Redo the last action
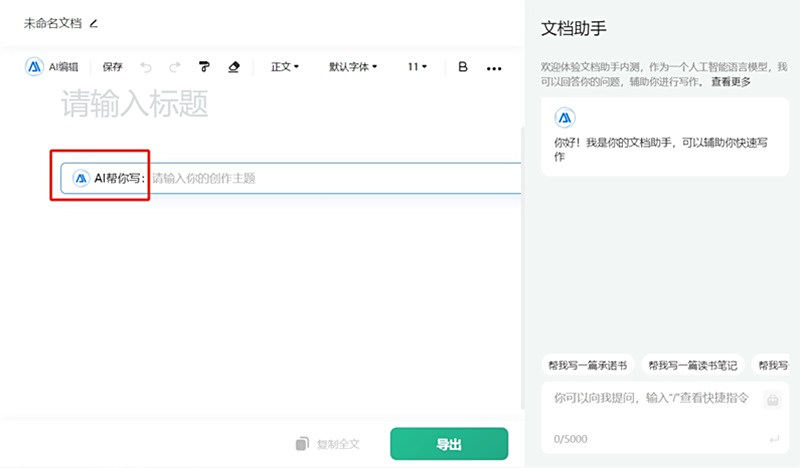Viewport: 800px width, 468px height. tap(175, 67)
